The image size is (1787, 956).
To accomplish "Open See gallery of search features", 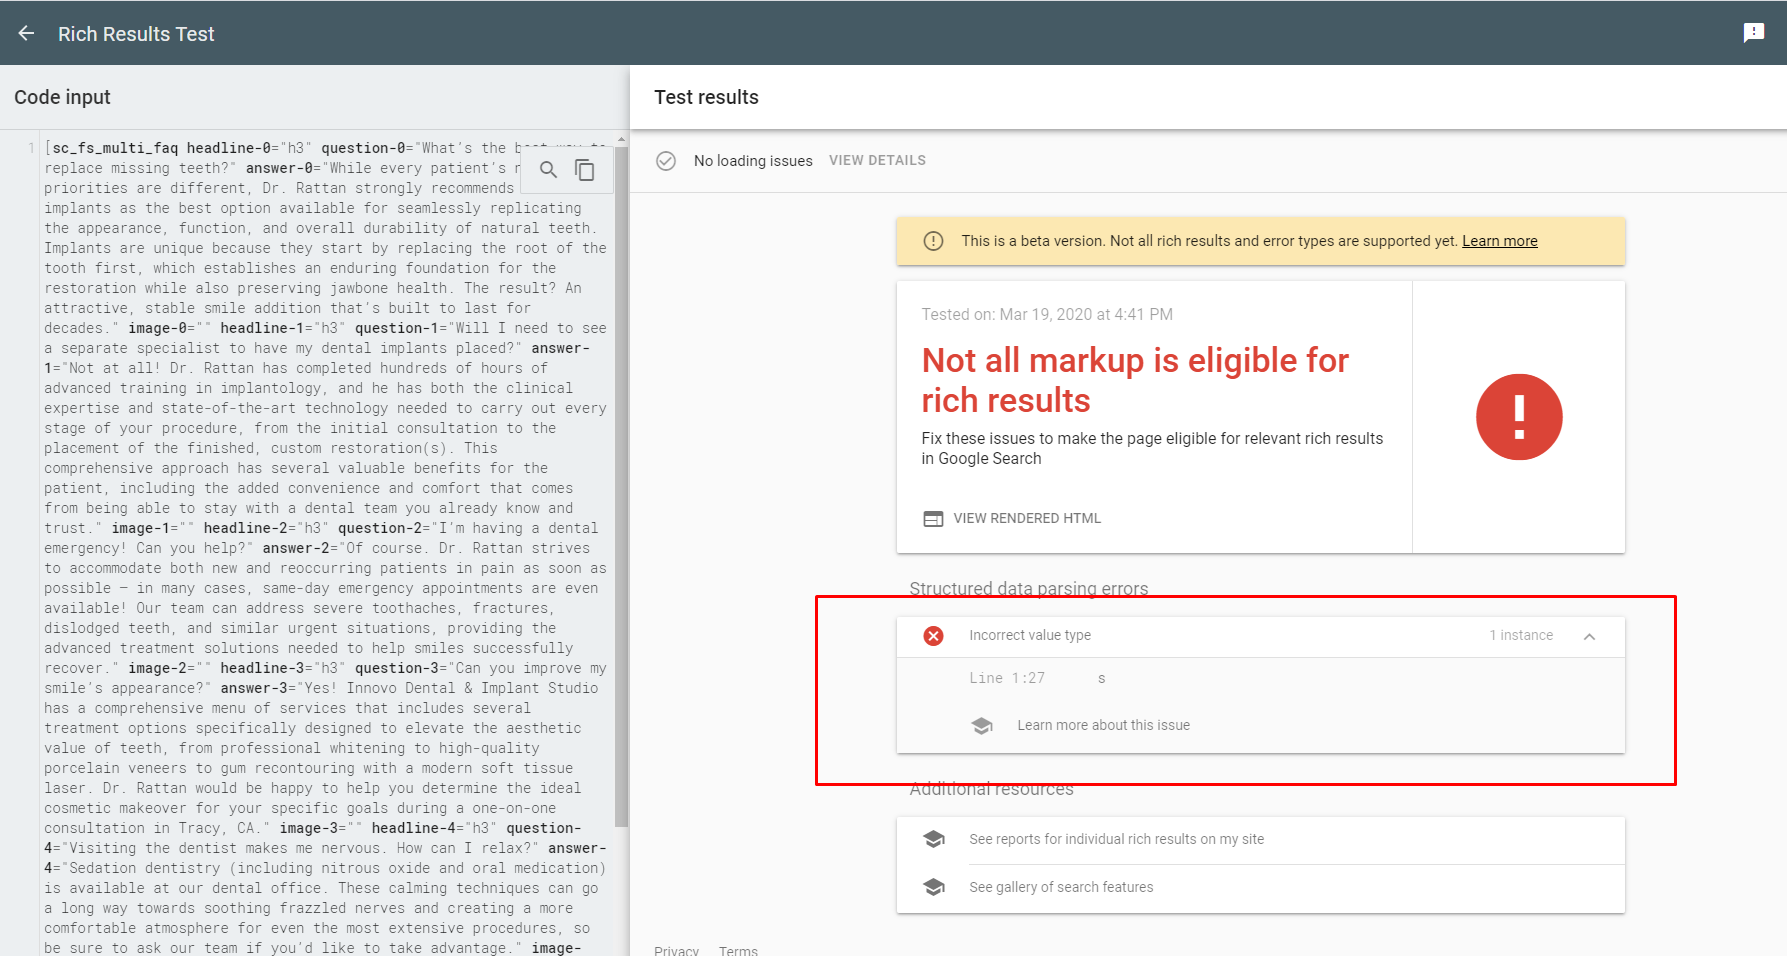I will pos(1061,887).
